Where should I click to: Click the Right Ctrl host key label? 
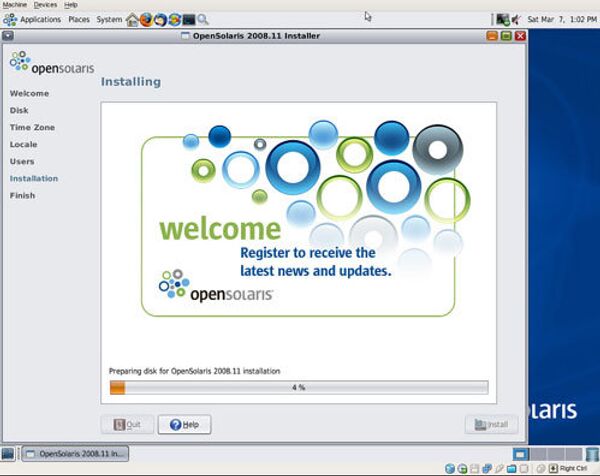pos(573,468)
